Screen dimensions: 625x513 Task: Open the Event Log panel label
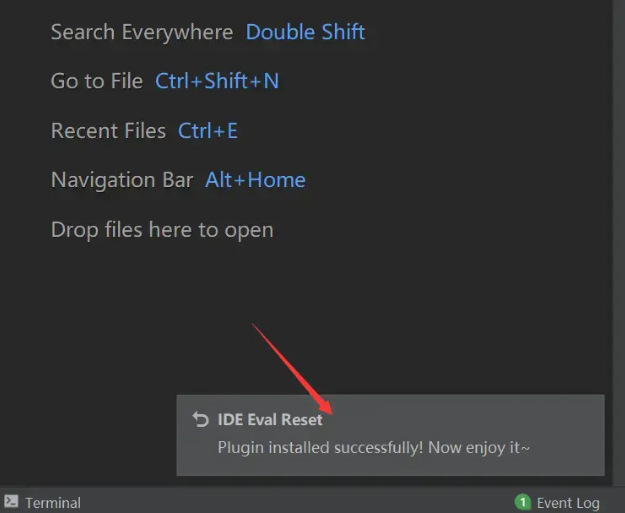tap(568, 503)
